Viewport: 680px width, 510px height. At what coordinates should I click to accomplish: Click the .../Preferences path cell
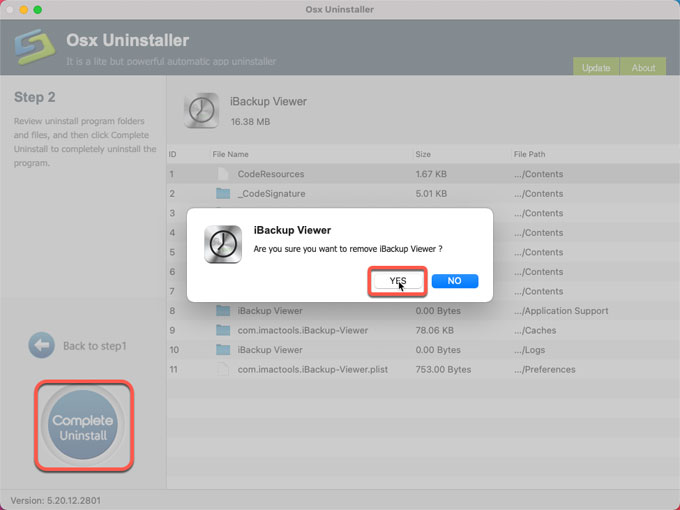coord(545,369)
